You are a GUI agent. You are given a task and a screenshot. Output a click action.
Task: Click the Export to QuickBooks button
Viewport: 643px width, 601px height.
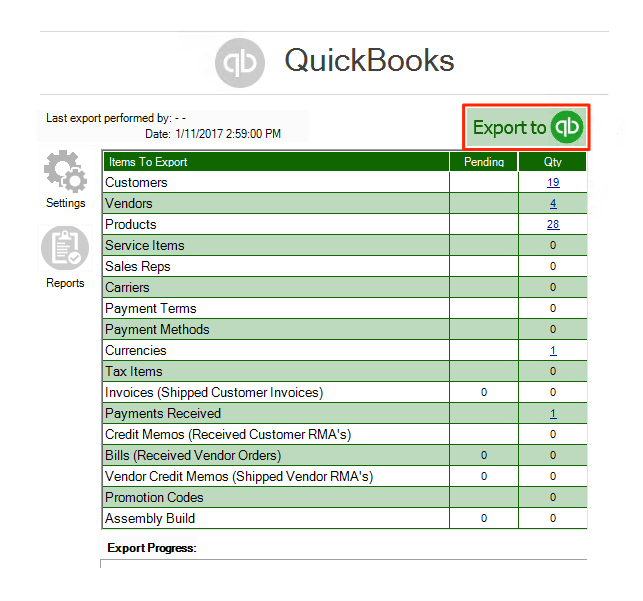(x=527, y=127)
